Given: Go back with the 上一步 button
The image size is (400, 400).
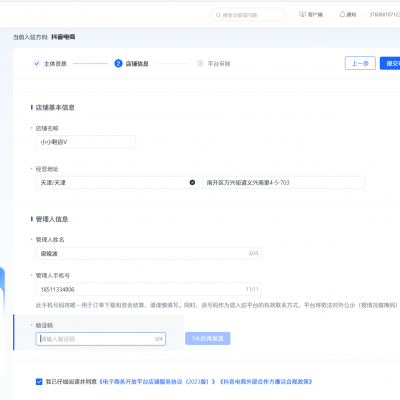Looking at the screenshot, I should click(360, 63).
